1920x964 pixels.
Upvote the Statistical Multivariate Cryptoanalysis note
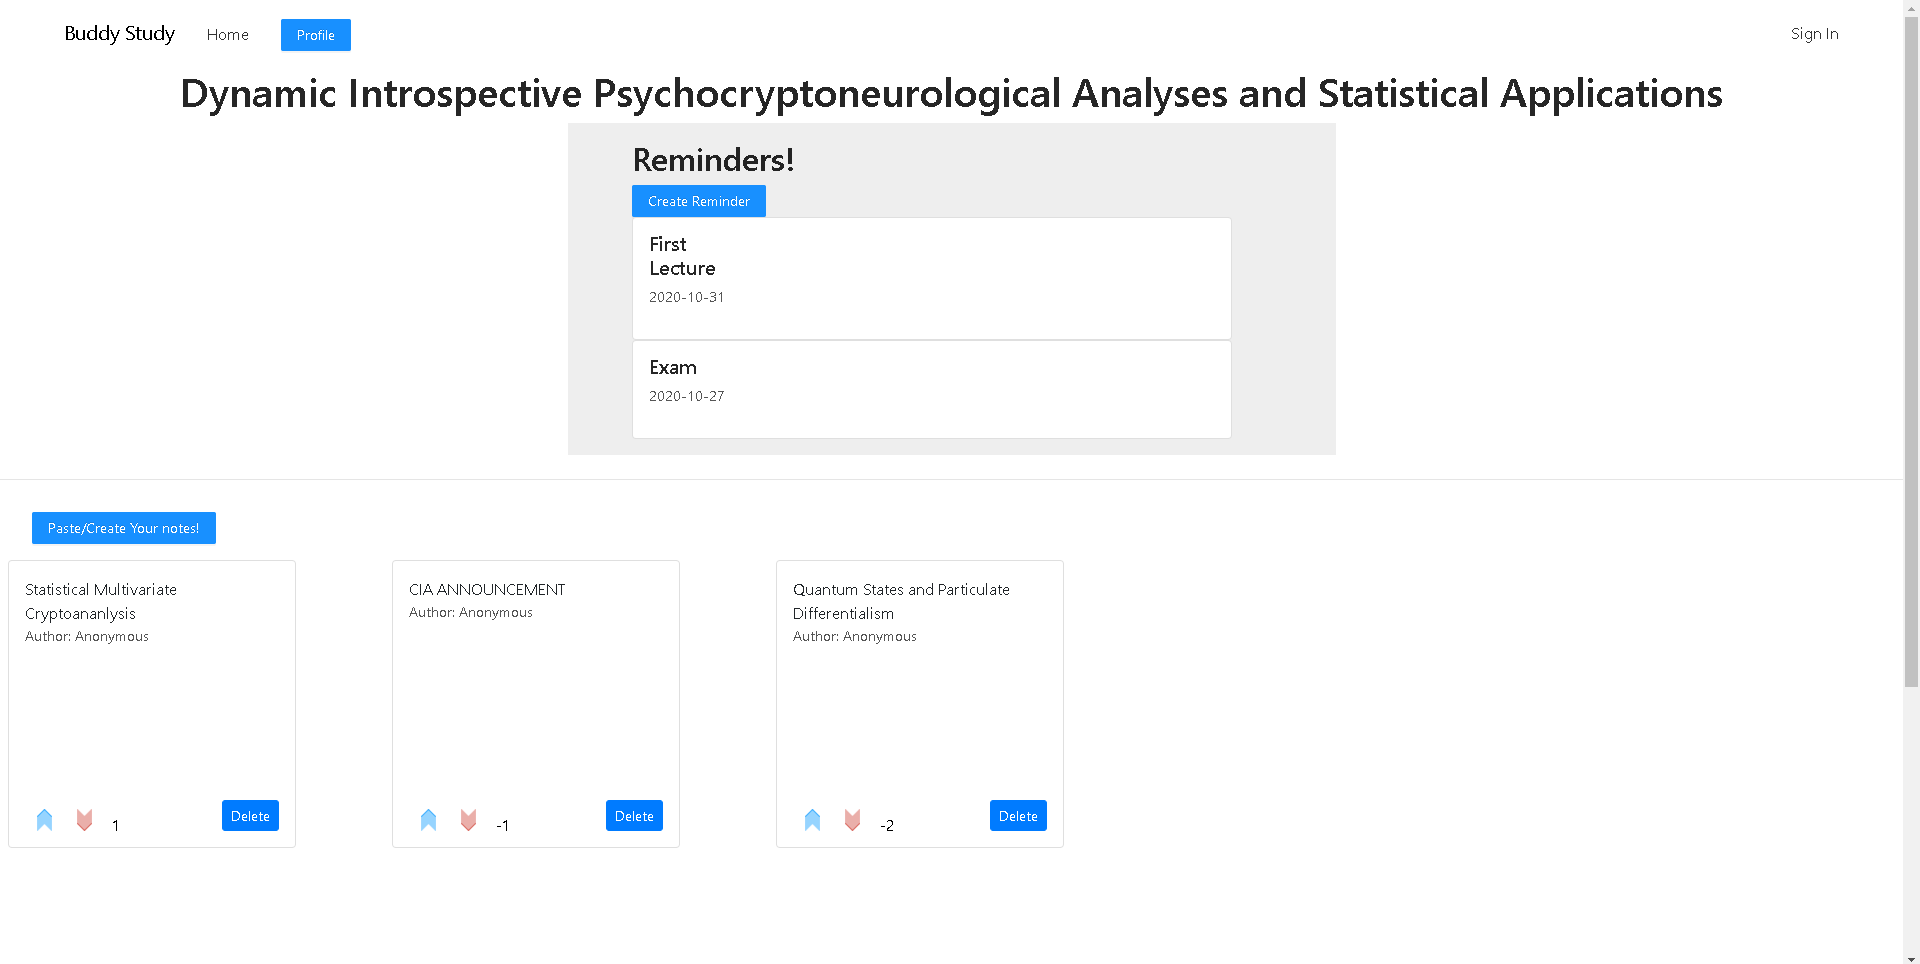(x=44, y=820)
